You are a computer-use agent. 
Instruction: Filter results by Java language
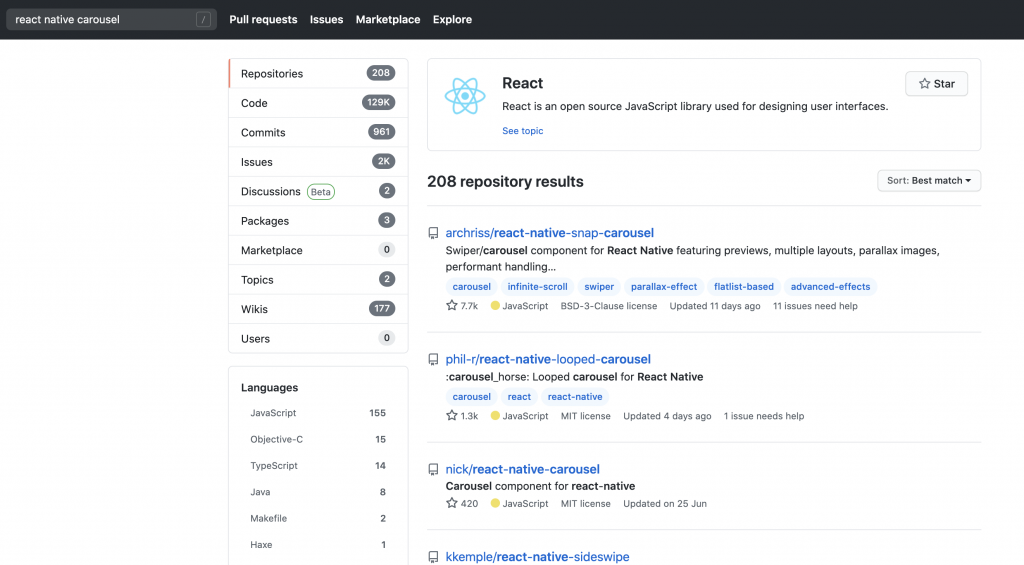click(x=317, y=492)
